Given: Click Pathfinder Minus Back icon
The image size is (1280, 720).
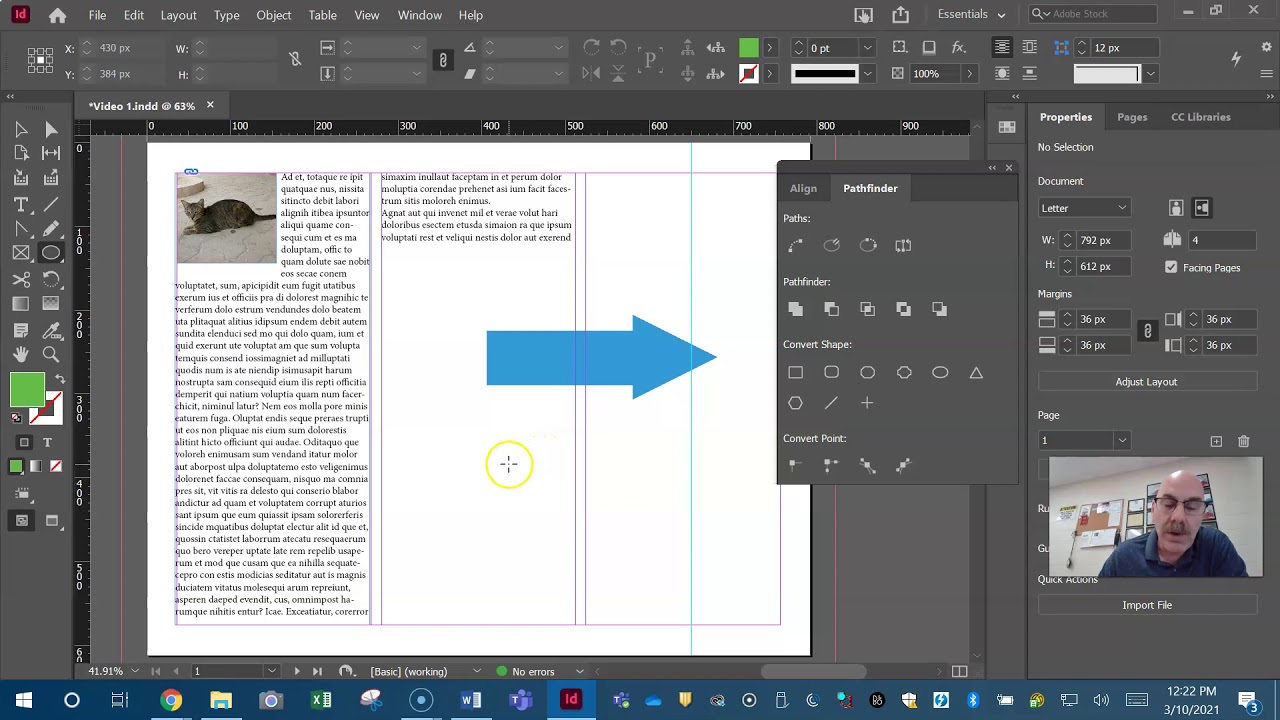Looking at the screenshot, I should coord(939,309).
